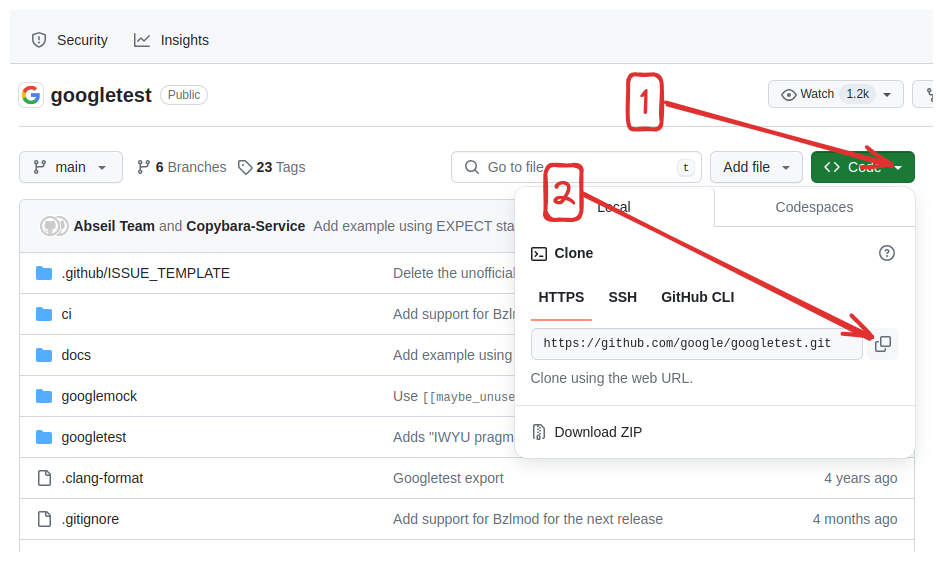The height and width of the screenshot is (562, 943).
Task: Open the .github/ISSUE_TEMPLATE folder
Action: [x=146, y=274]
